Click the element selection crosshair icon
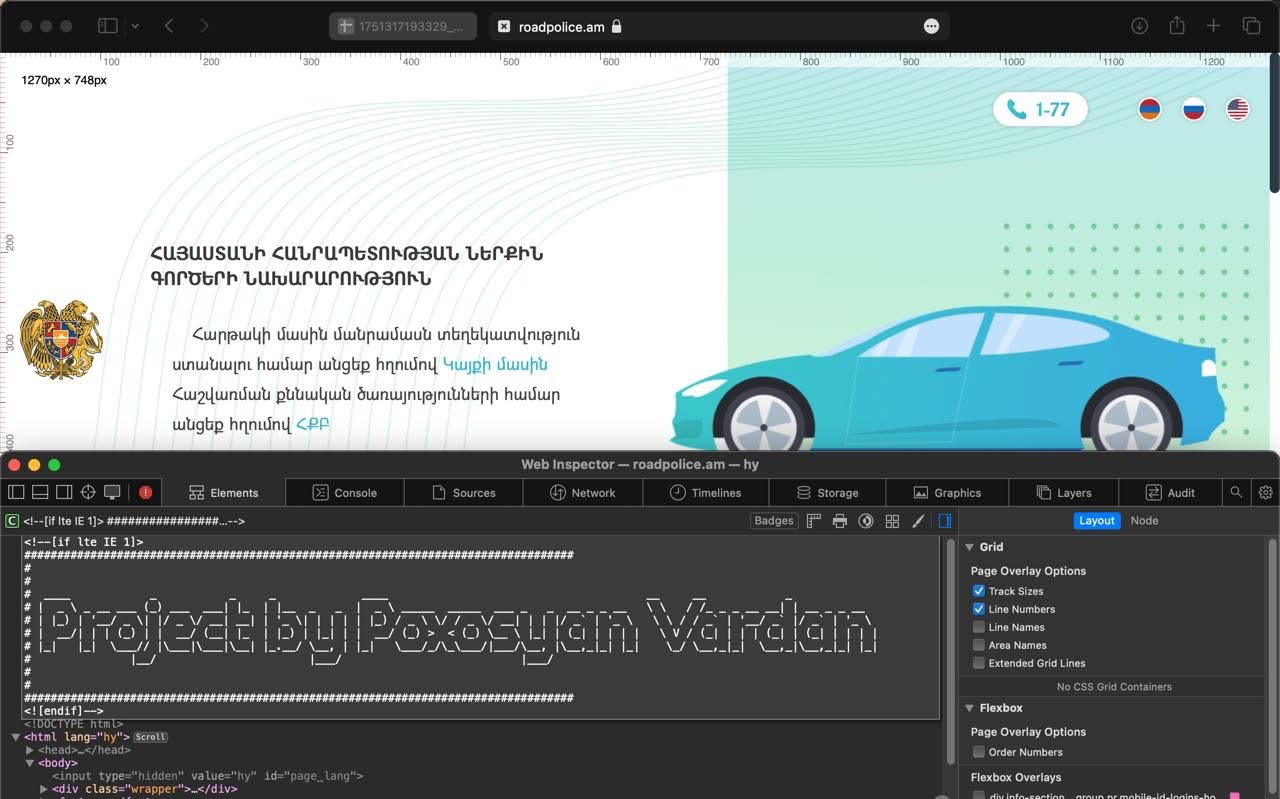This screenshot has width=1280, height=799. (88, 492)
